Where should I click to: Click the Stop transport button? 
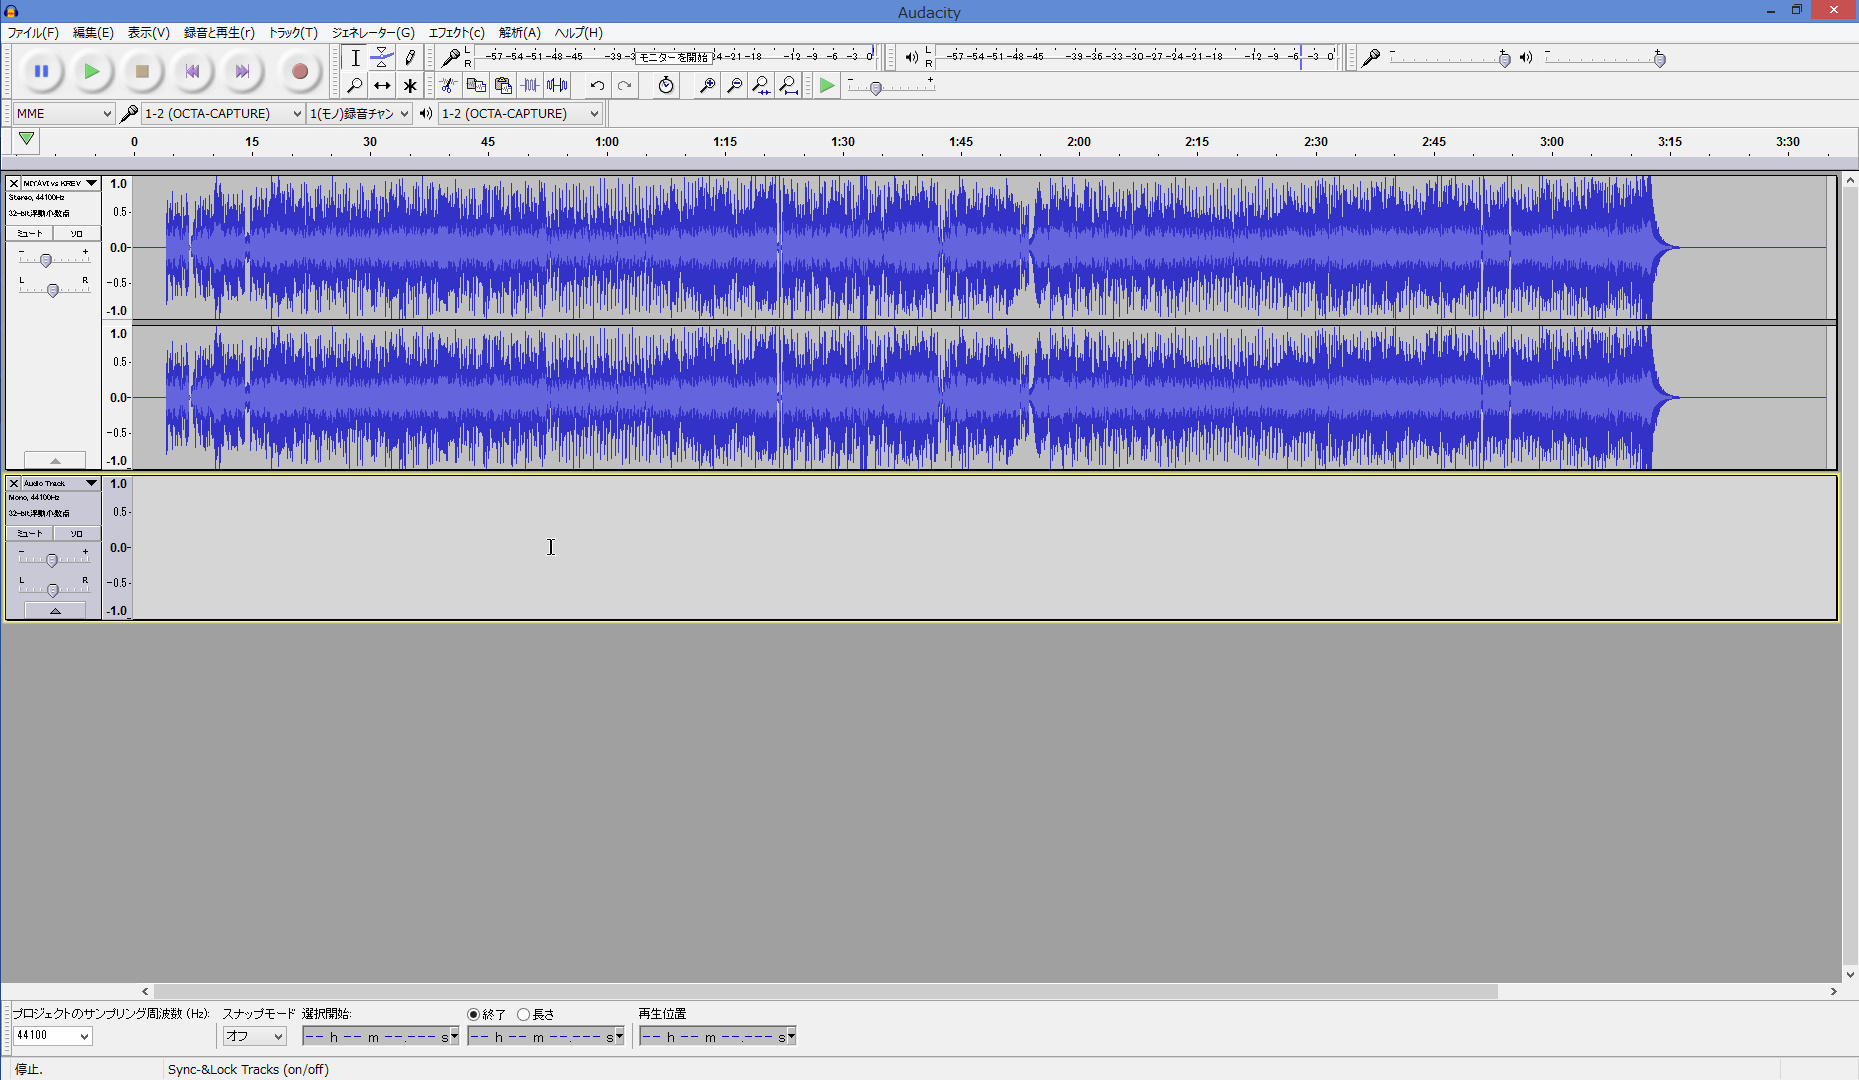coord(142,71)
